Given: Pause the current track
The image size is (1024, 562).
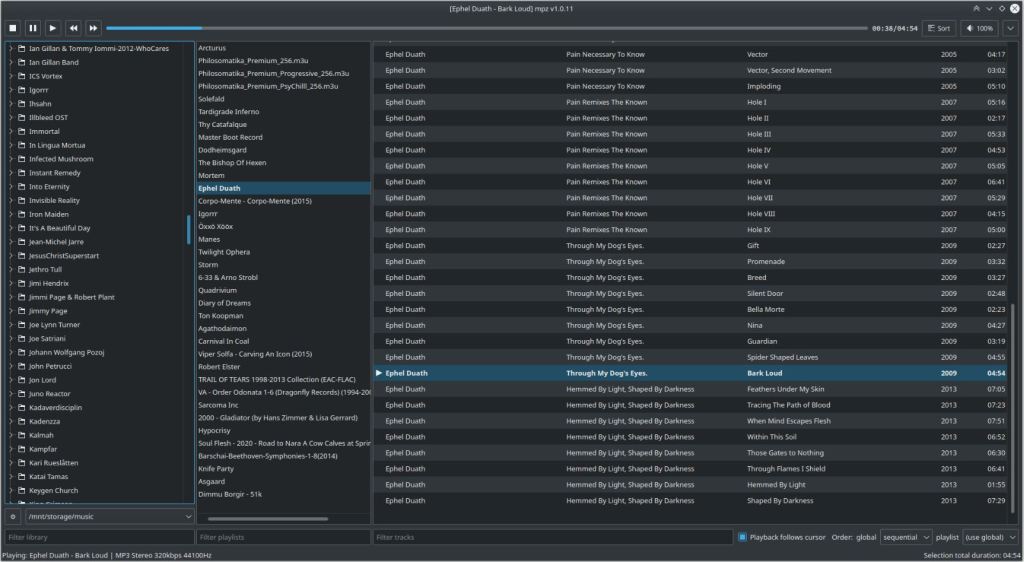Looking at the screenshot, I should click(32, 28).
